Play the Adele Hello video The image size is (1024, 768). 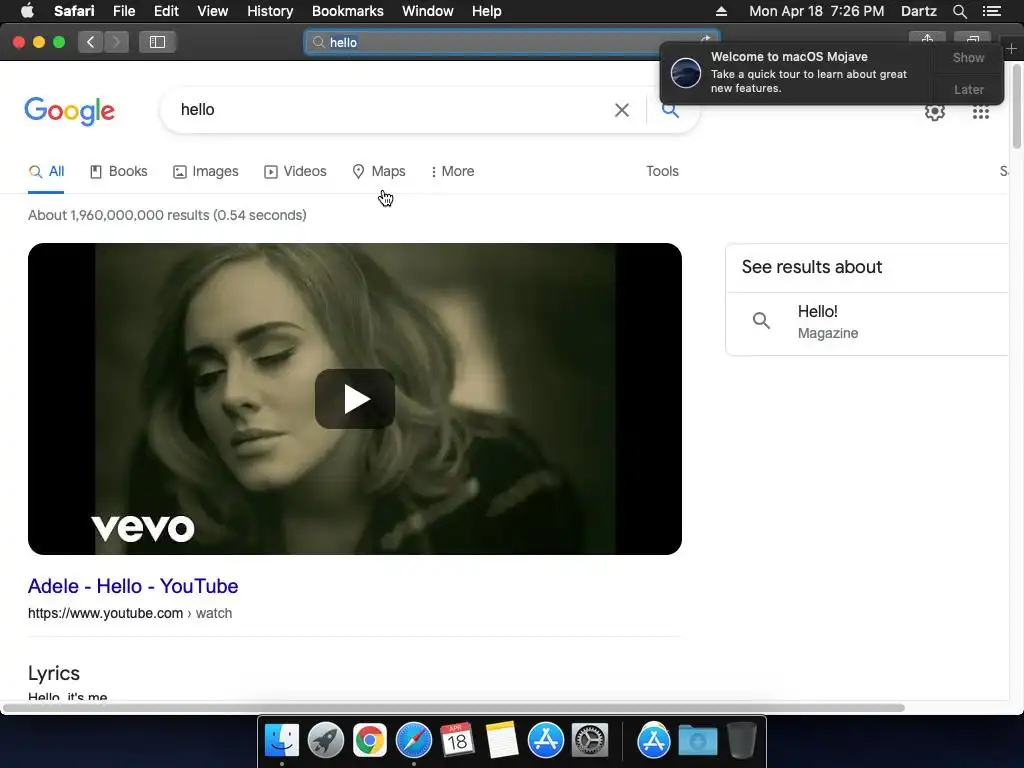point(355,399)
